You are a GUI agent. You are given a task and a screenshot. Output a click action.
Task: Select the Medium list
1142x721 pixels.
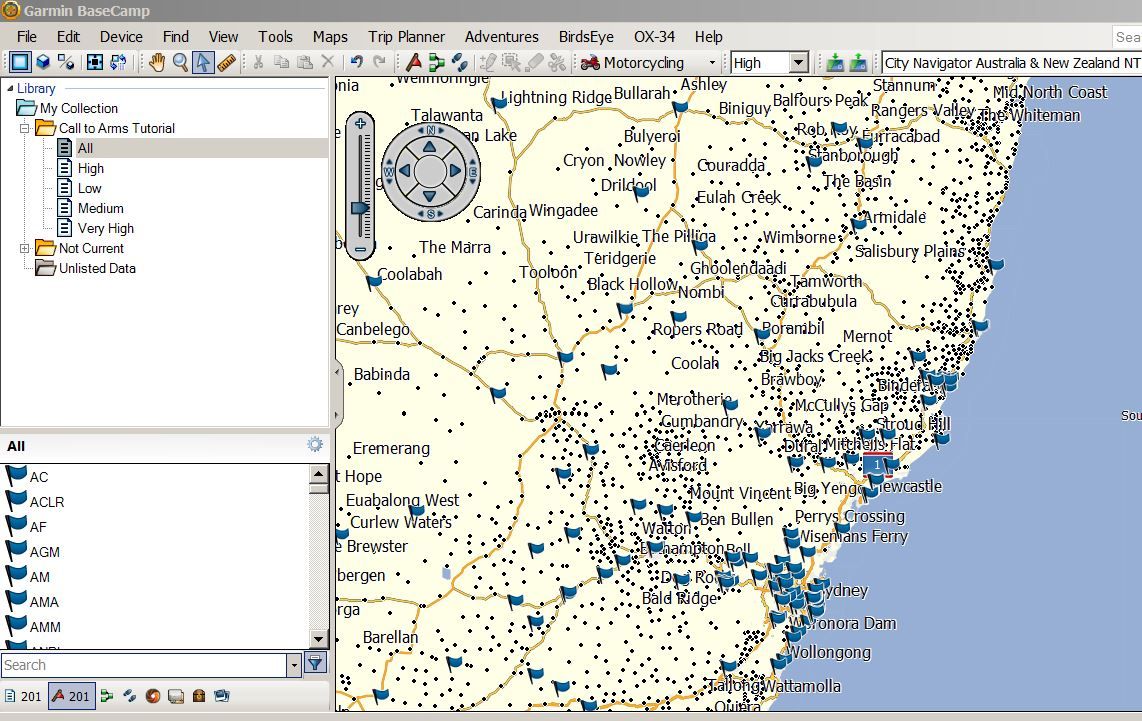click(101, 208)
